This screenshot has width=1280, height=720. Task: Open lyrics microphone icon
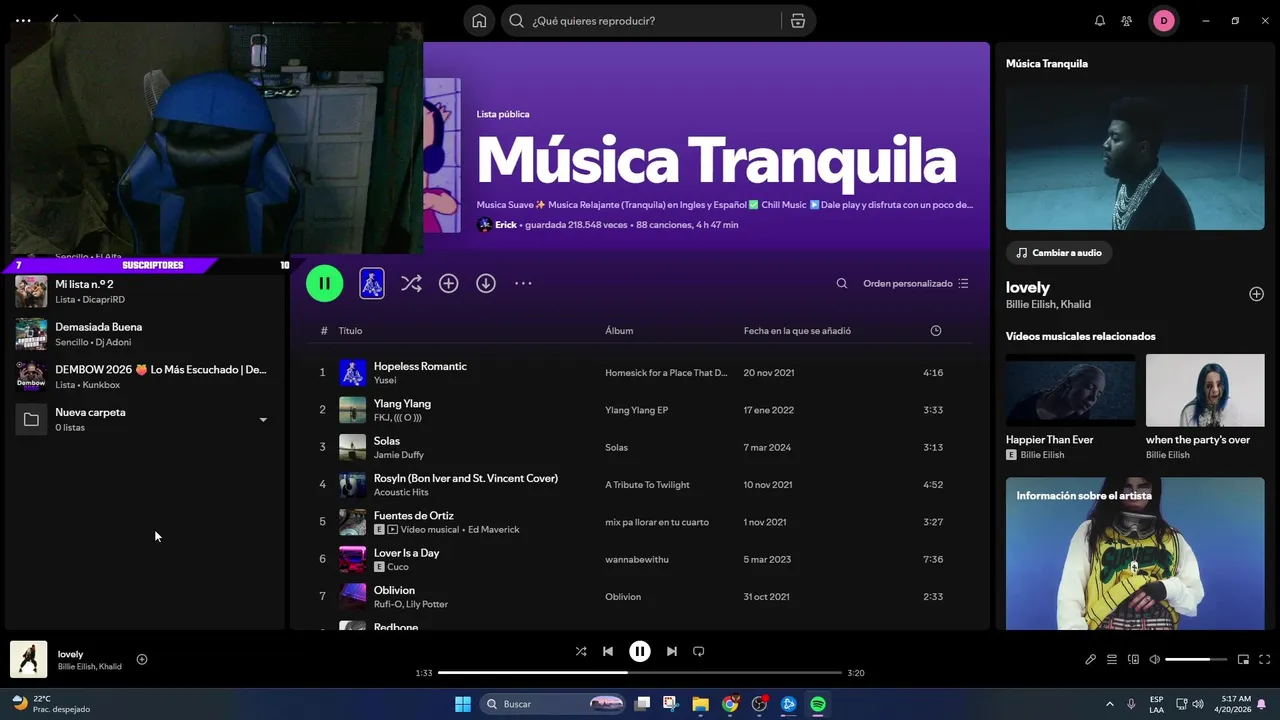pyautogui.click(x=1091, y=659)
